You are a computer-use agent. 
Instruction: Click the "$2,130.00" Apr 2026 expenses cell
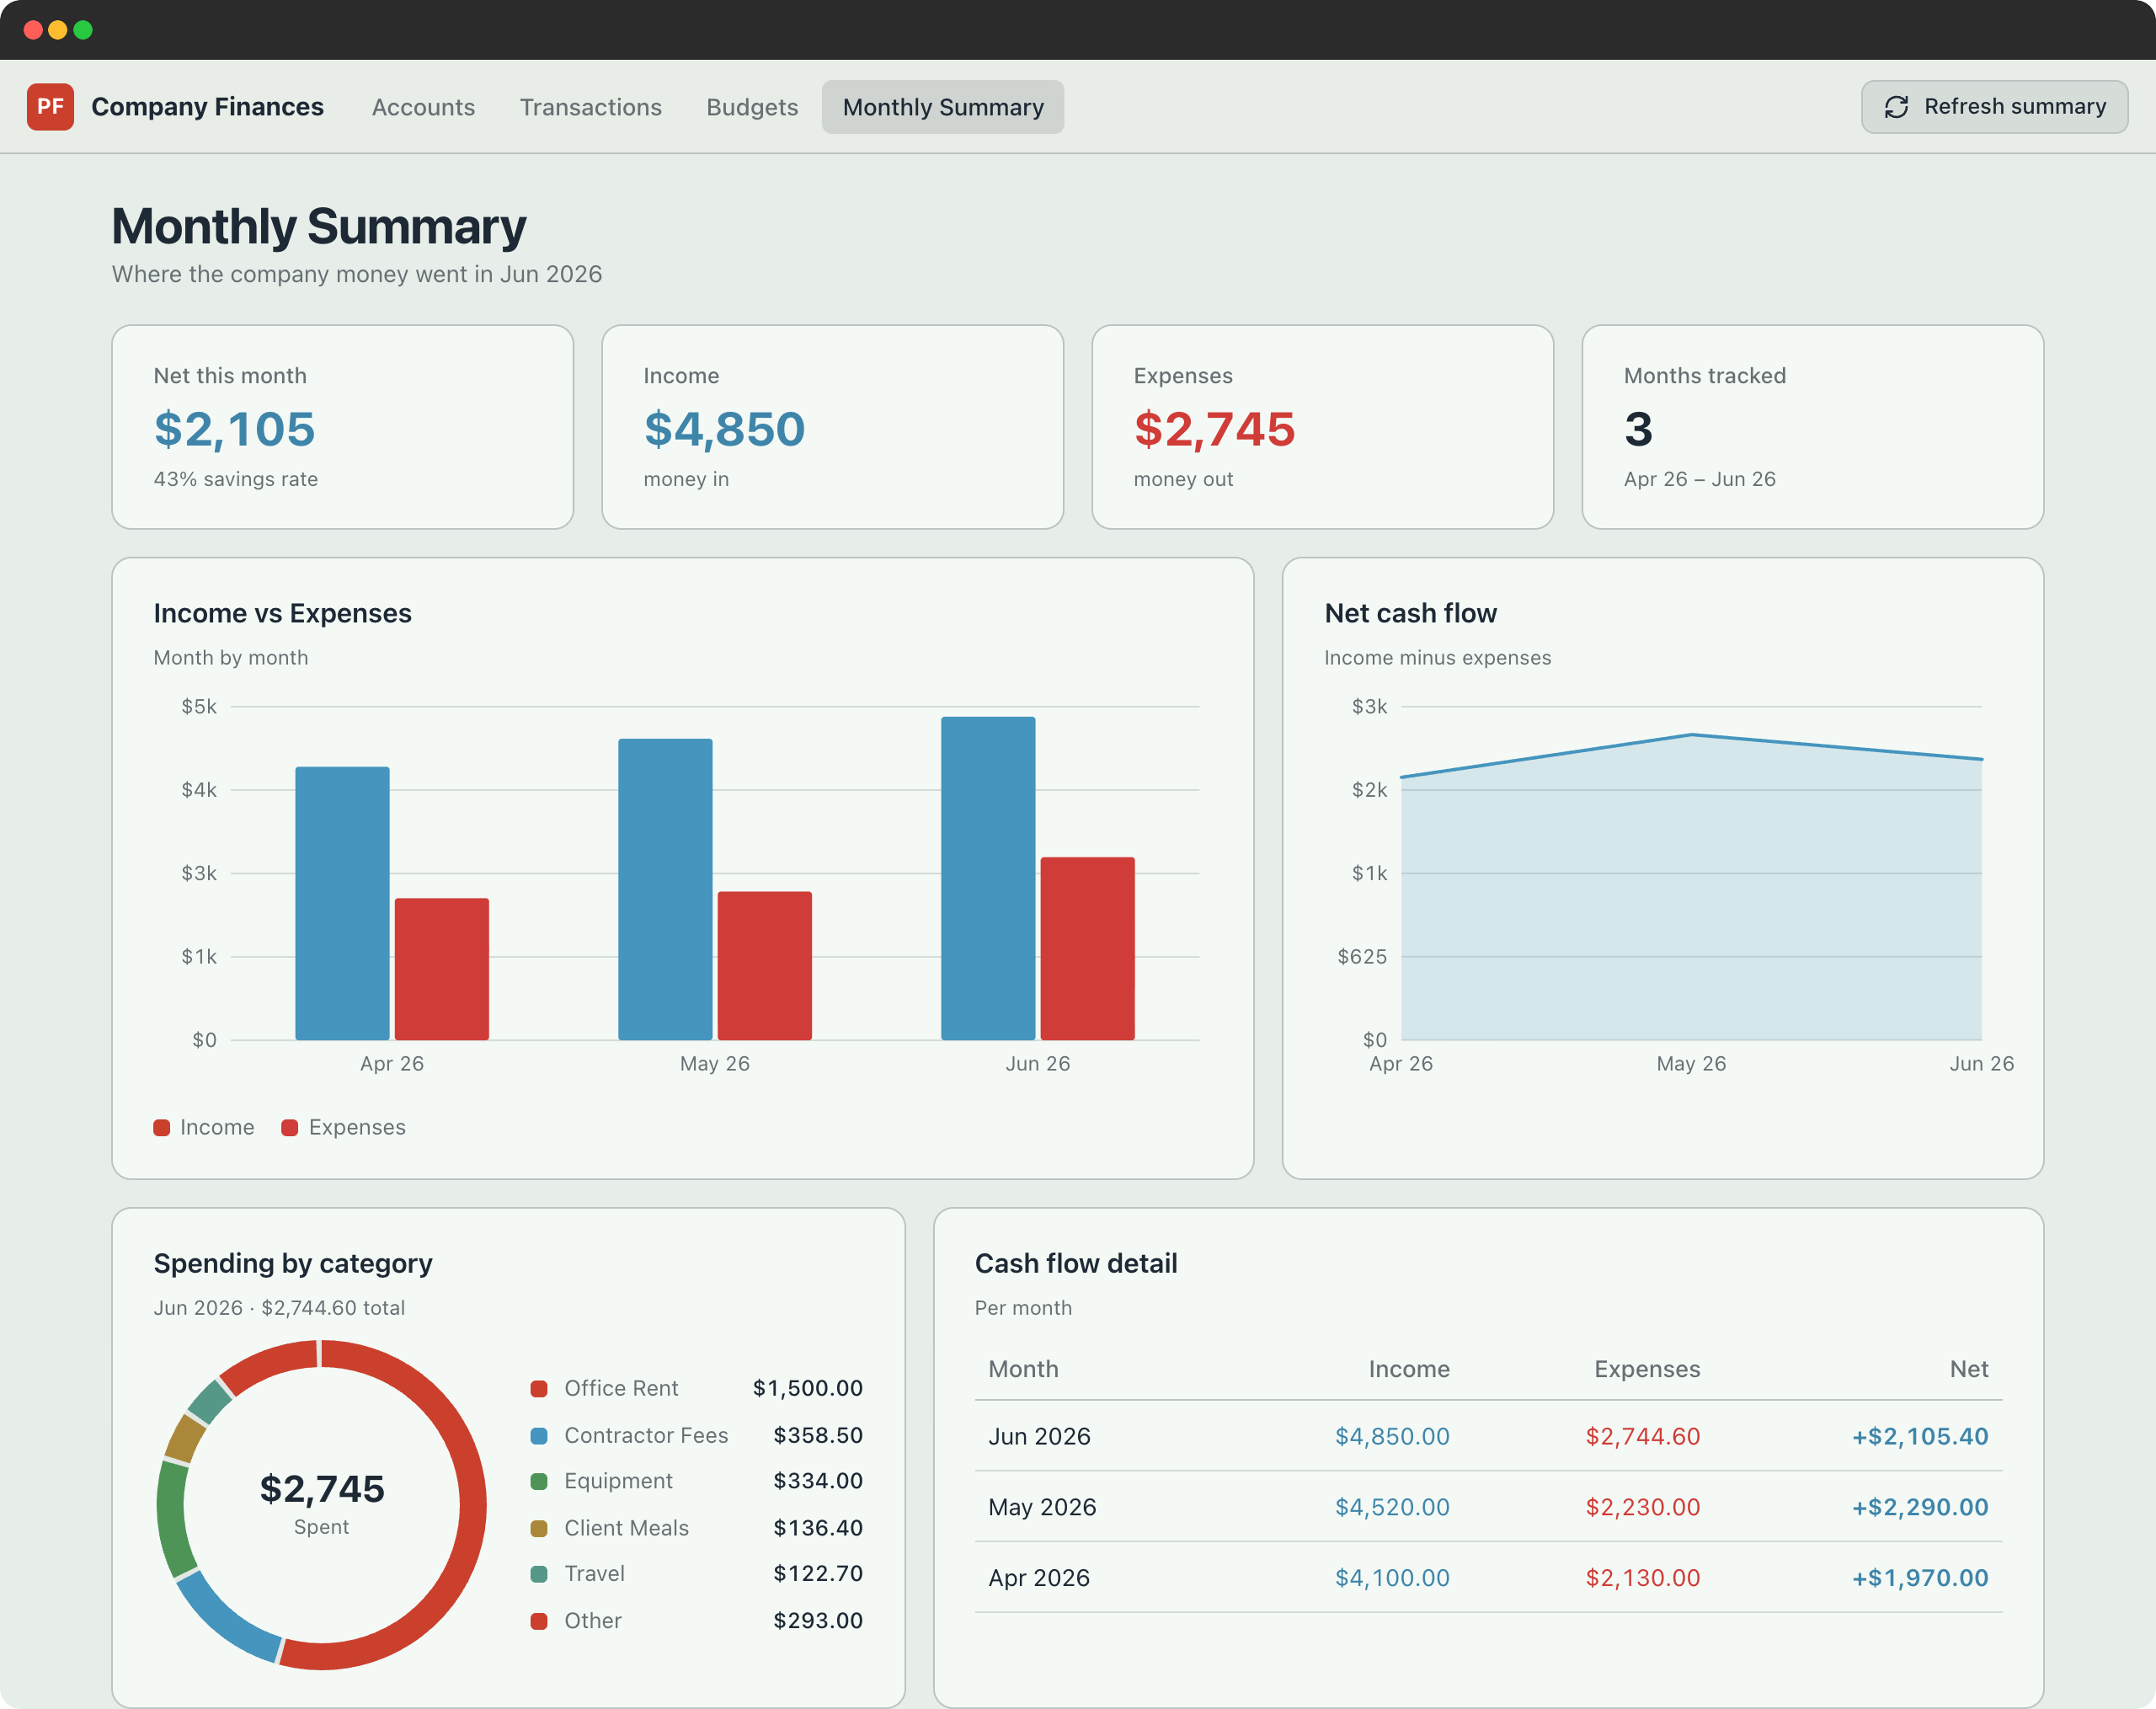[x=1642, y=1579]
